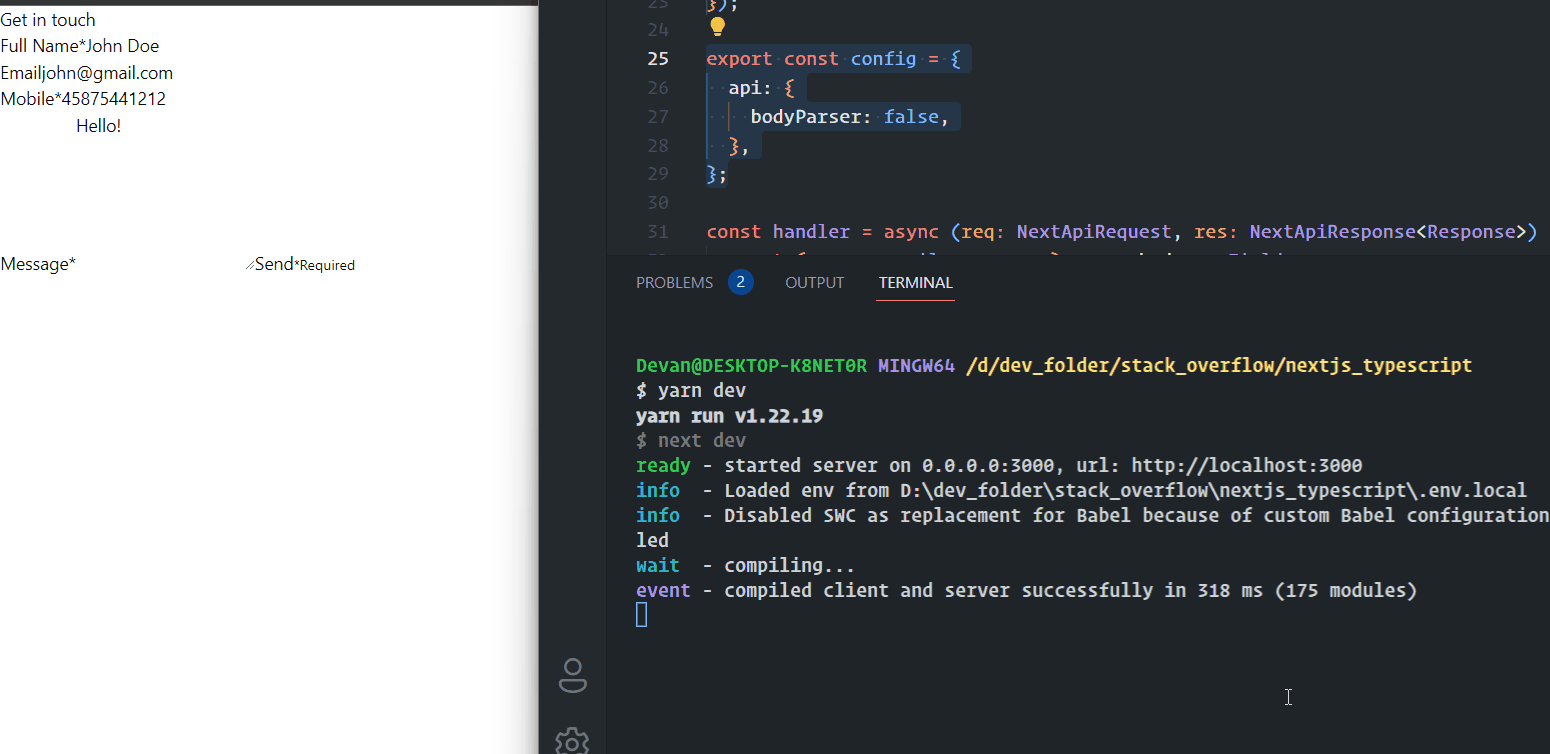
Task: Click the *Required label next to Send
Action: 326,265
